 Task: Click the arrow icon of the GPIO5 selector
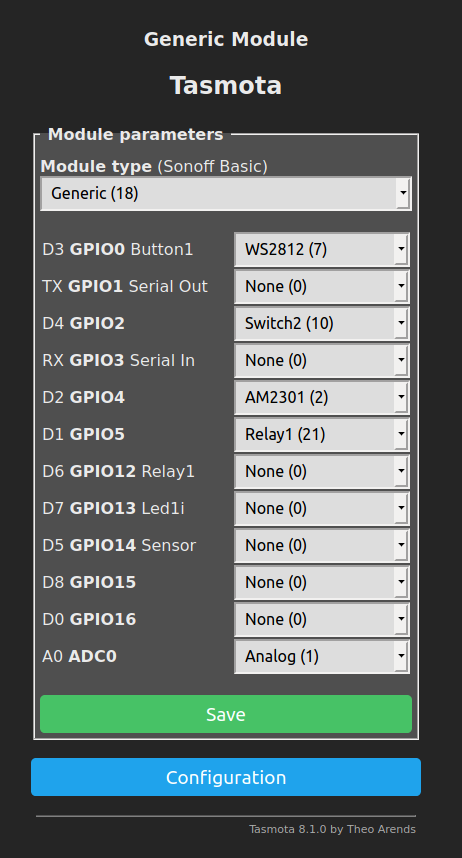point(401,434)
